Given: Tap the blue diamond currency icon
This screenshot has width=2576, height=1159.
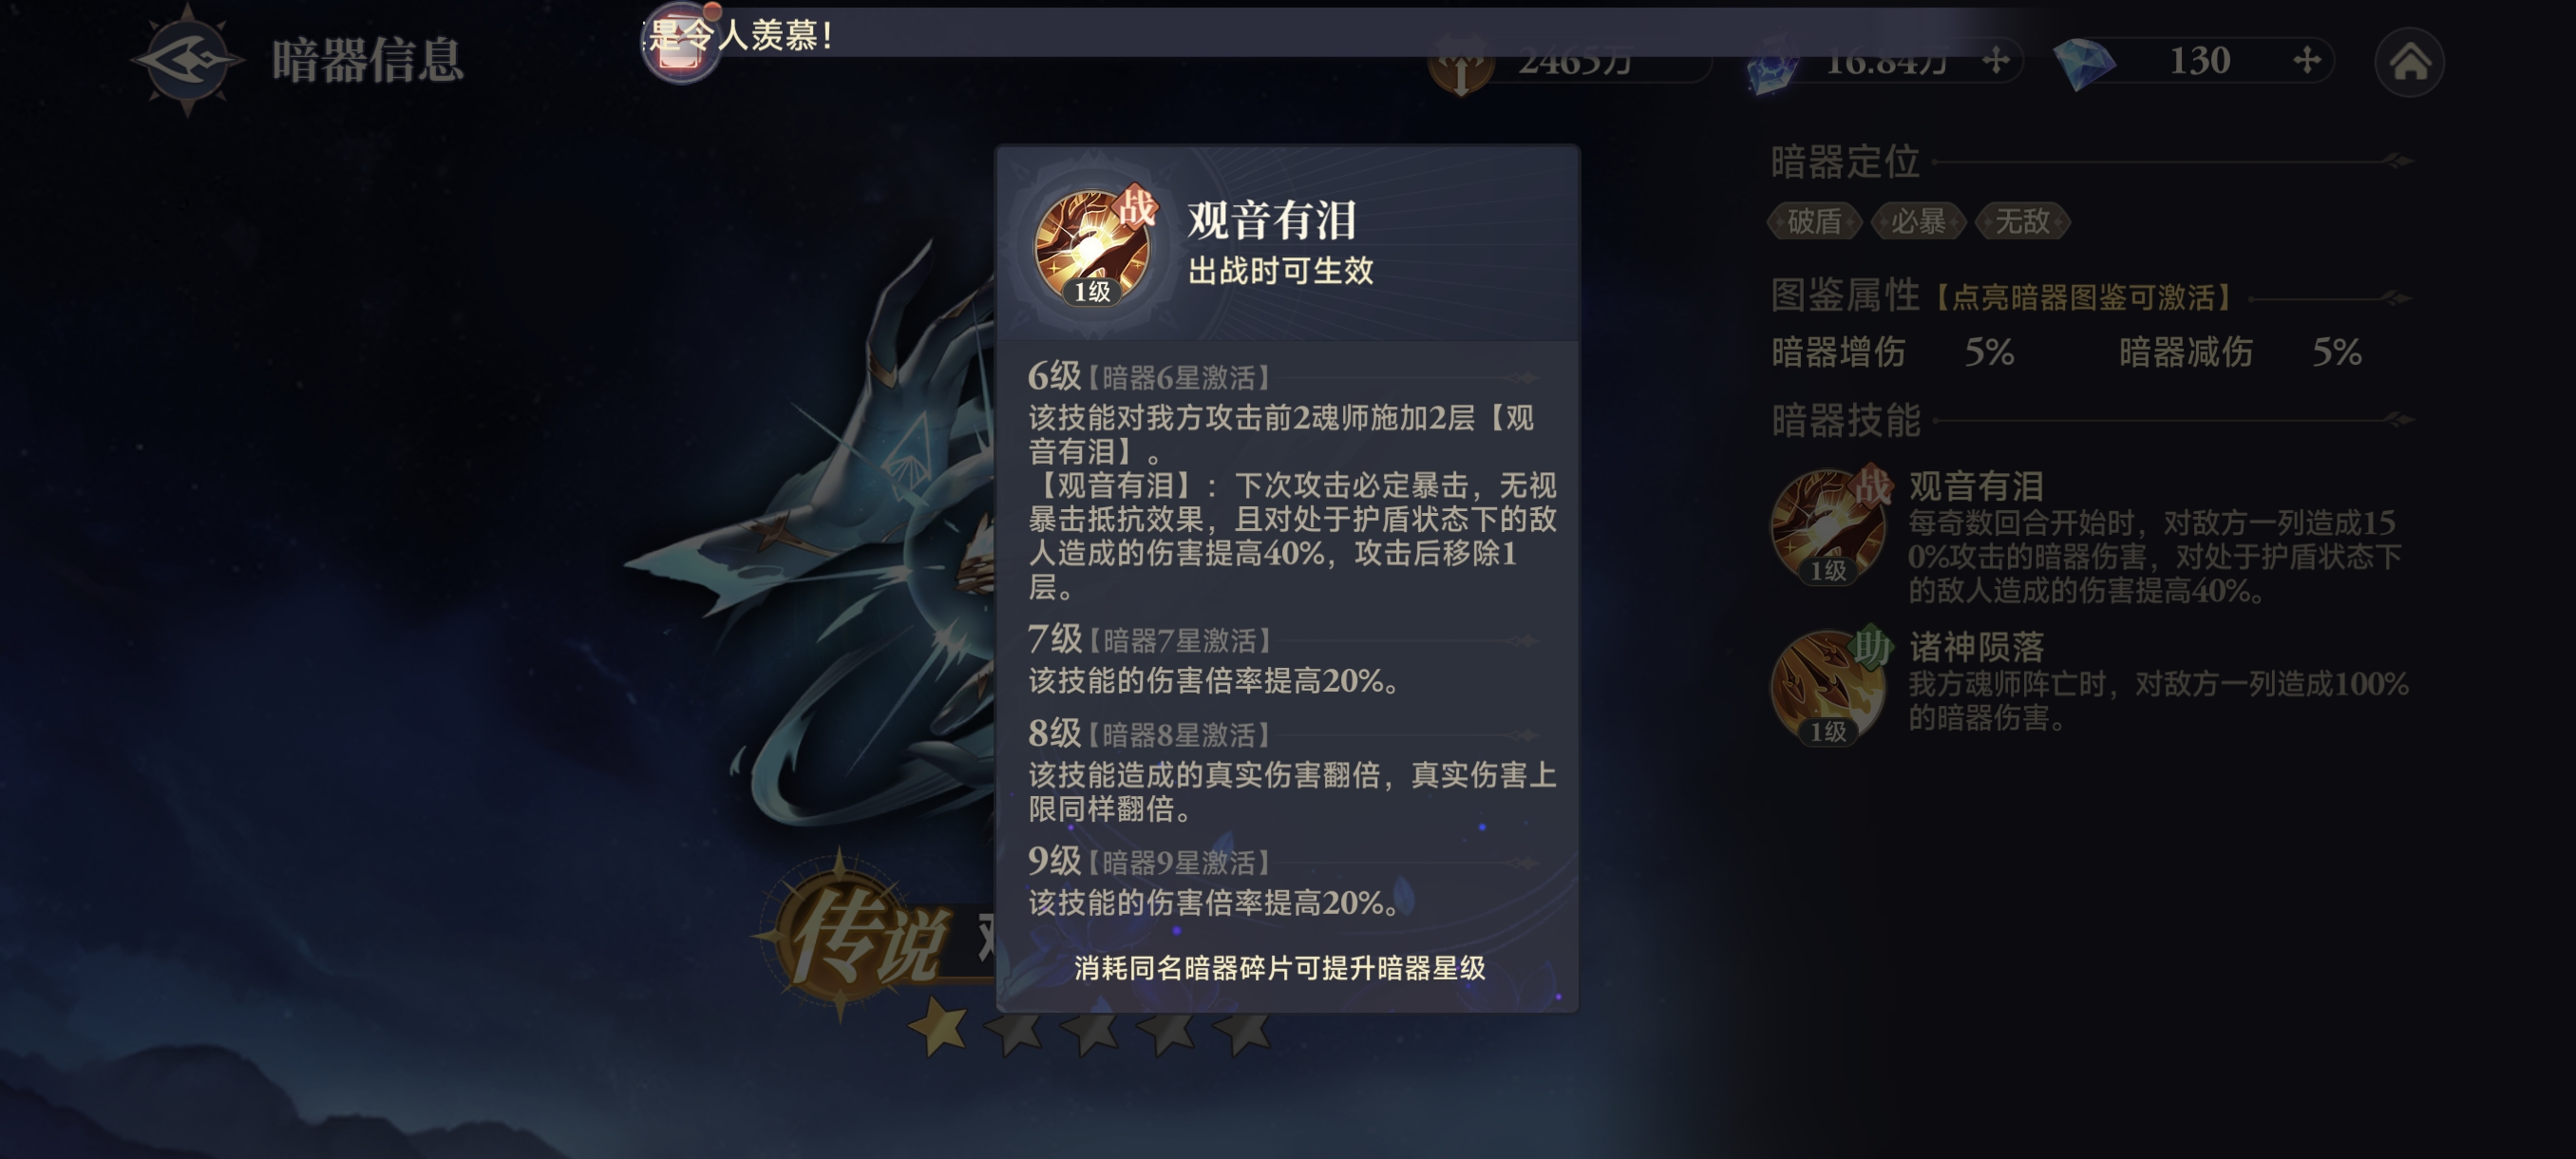Looking at the screenshot, I should tap(2084, 63).
